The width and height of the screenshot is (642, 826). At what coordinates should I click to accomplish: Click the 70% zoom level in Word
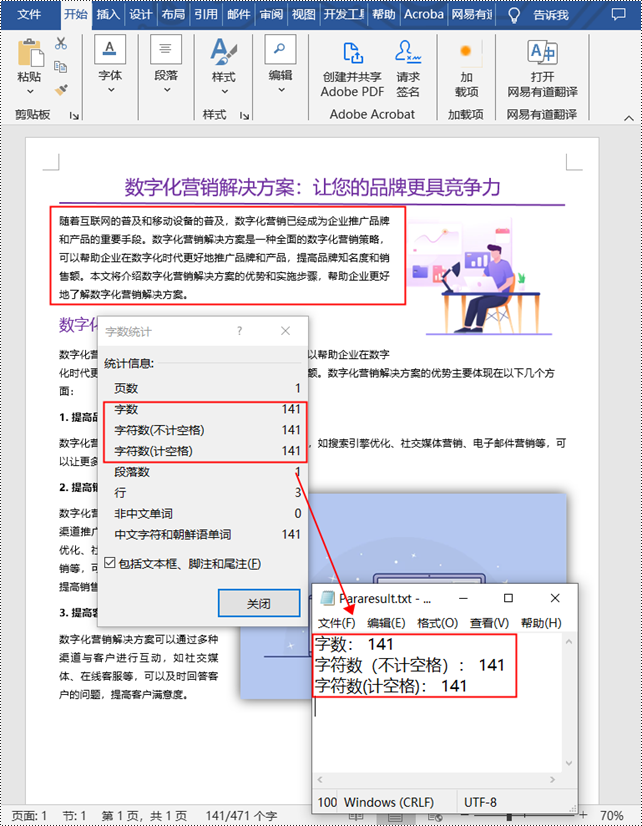[611, 816]
